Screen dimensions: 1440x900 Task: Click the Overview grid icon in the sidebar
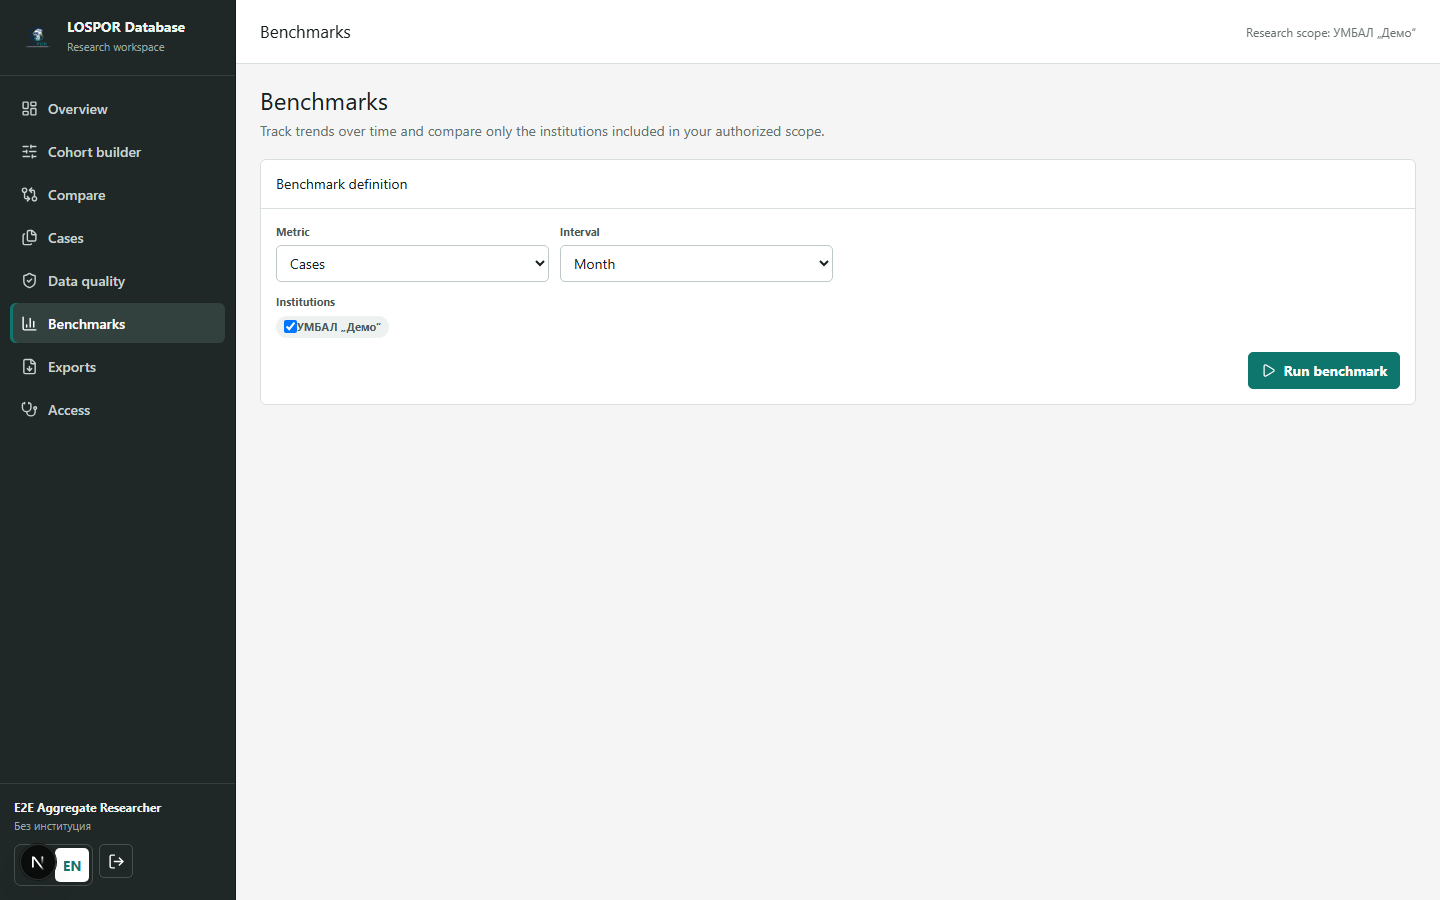(29, 109)
